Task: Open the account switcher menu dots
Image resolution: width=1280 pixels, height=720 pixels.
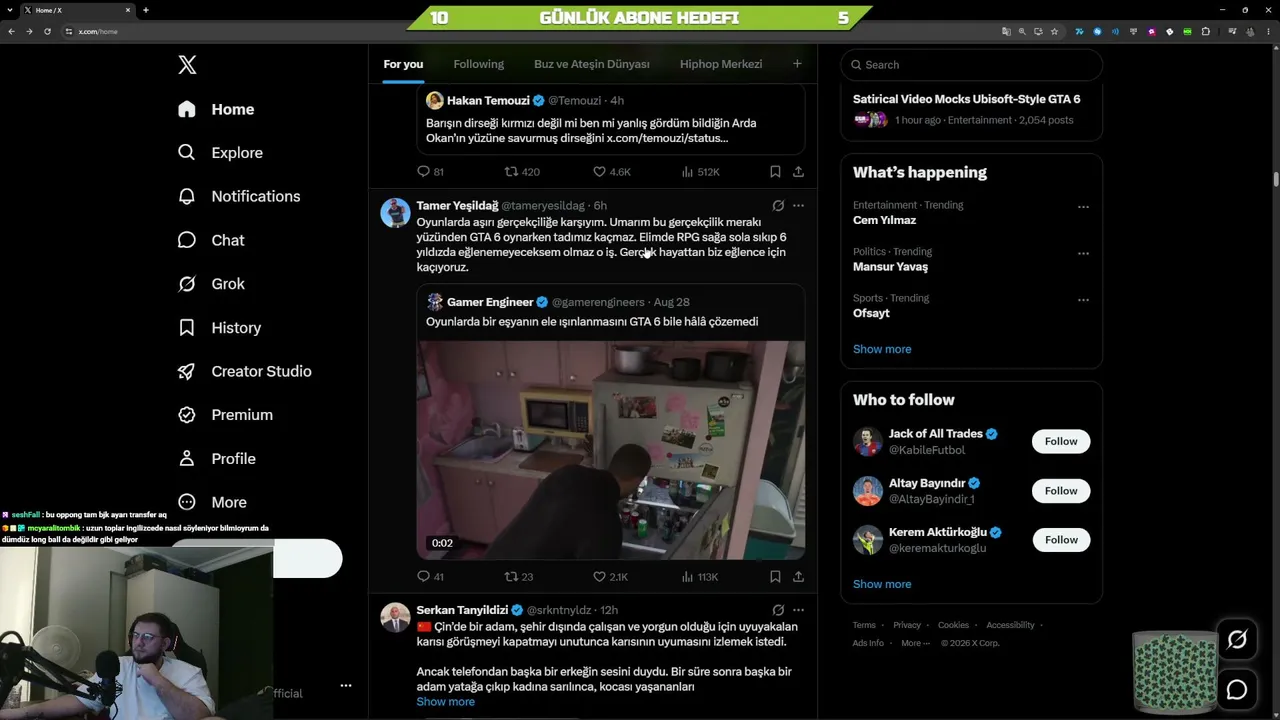Action: coord(346,686)
